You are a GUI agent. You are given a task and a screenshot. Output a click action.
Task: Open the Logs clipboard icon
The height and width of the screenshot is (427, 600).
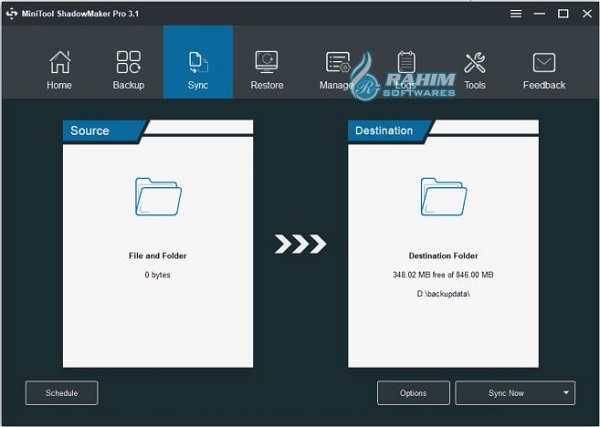pos(406,62)
